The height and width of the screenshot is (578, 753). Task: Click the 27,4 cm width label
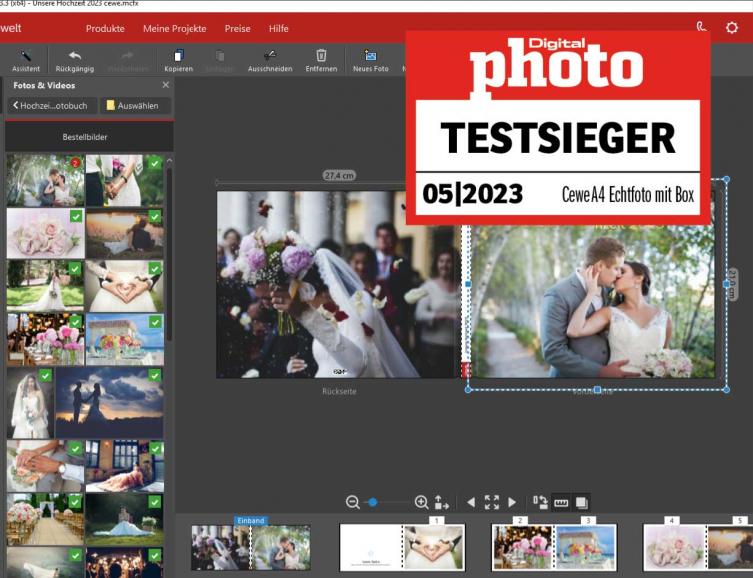coord(339,176)
